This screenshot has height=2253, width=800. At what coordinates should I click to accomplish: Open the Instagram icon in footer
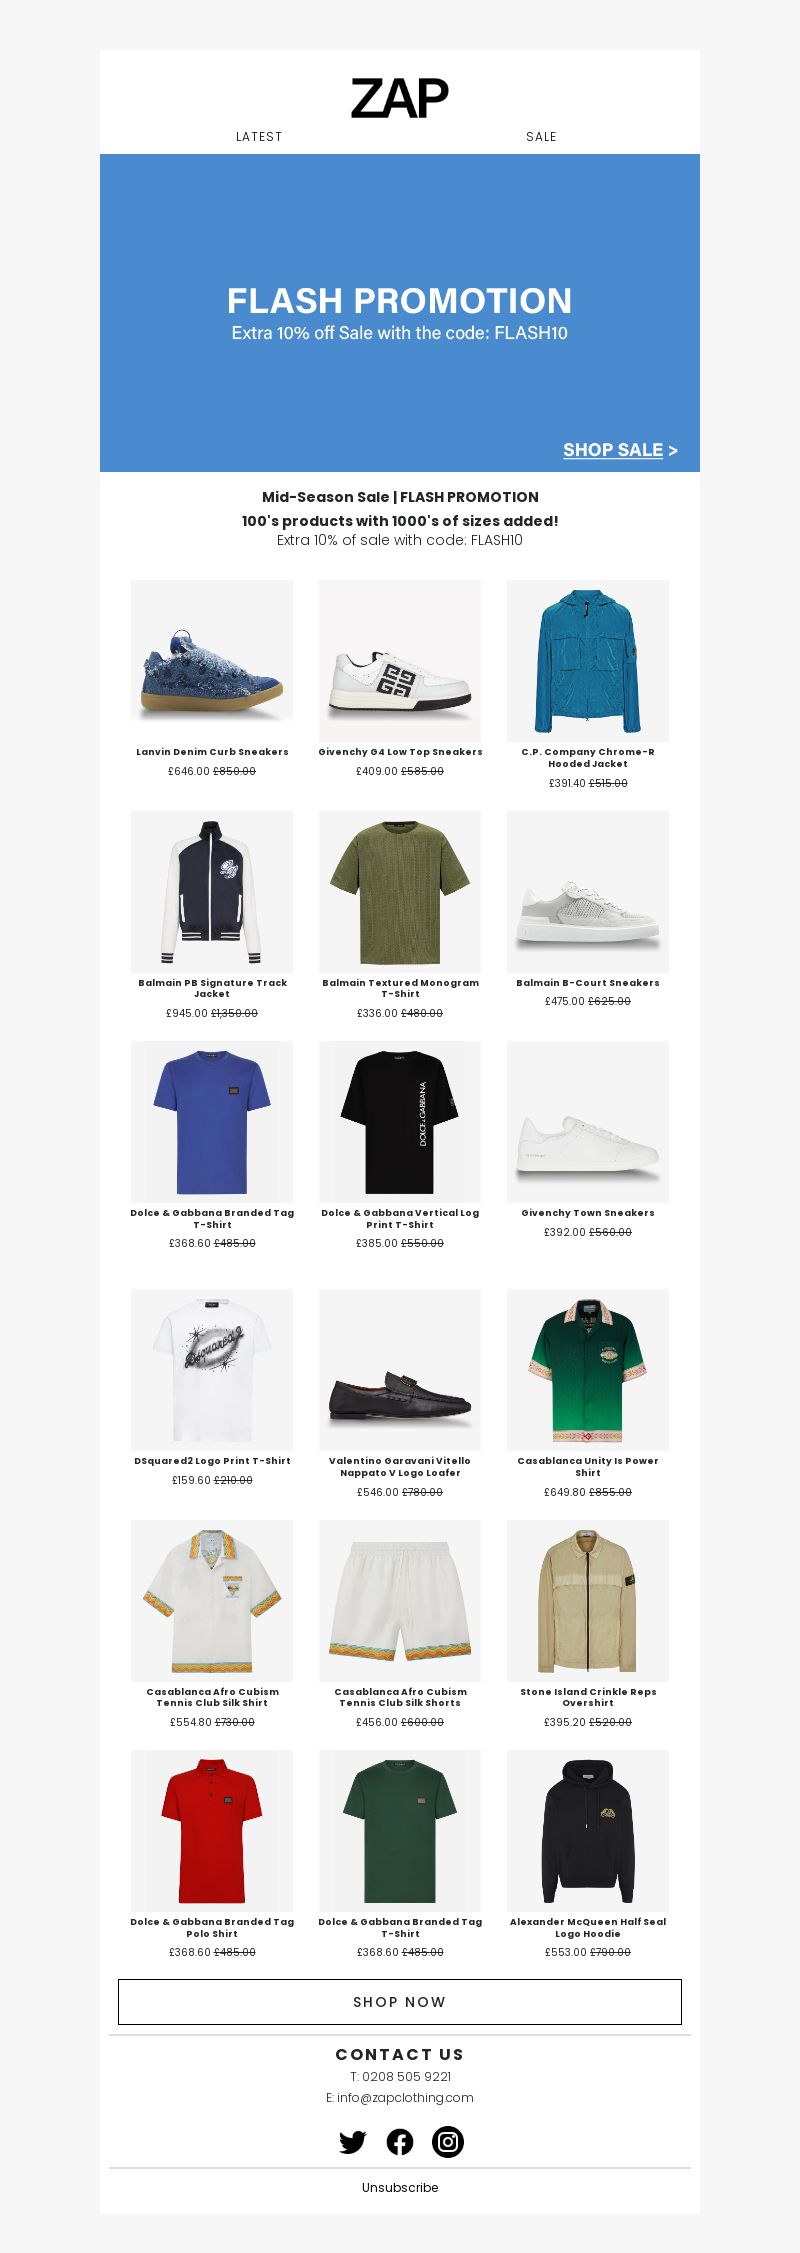point(448,2141)
